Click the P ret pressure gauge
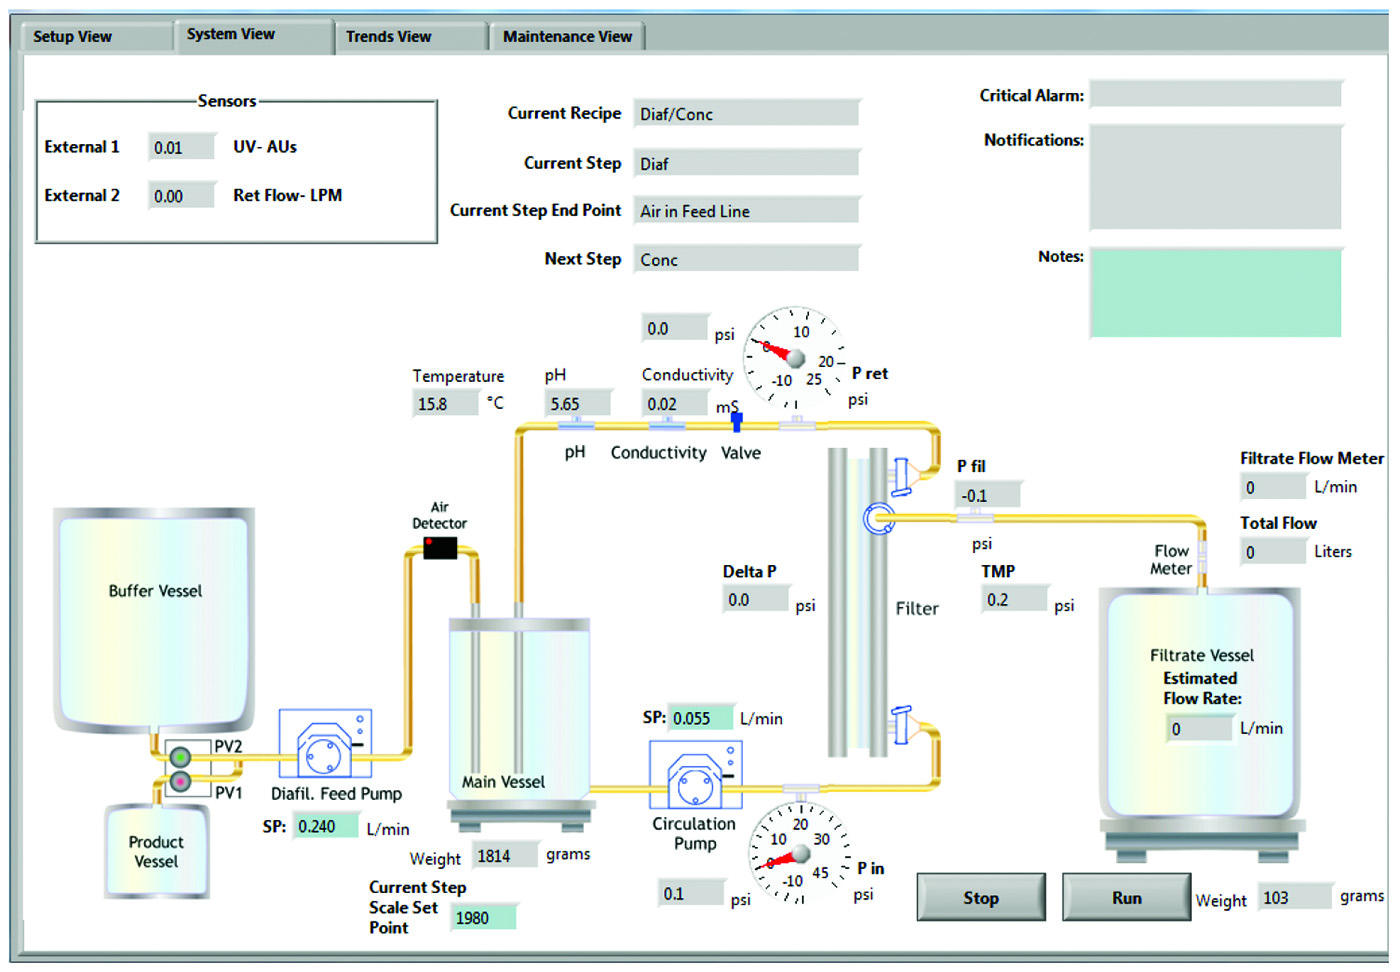 tap(795, 357)
